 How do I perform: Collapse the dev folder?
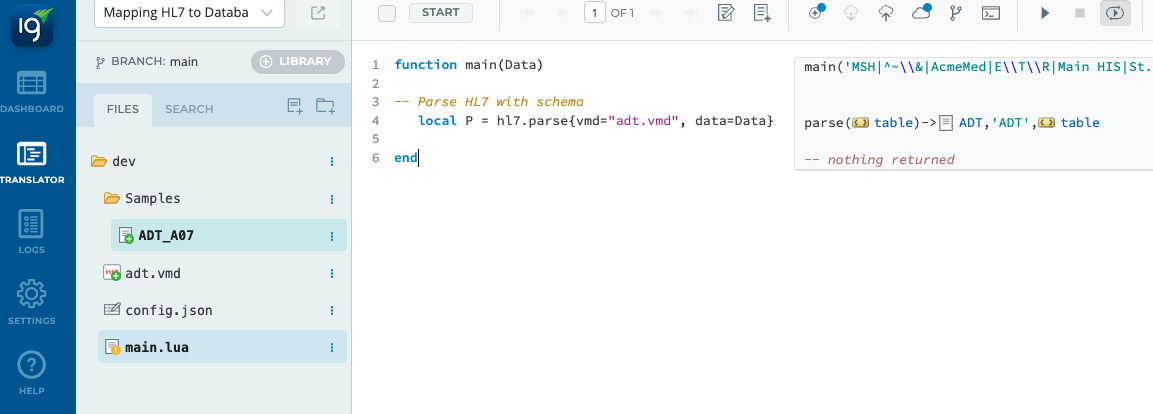click(x=99, y=161)
